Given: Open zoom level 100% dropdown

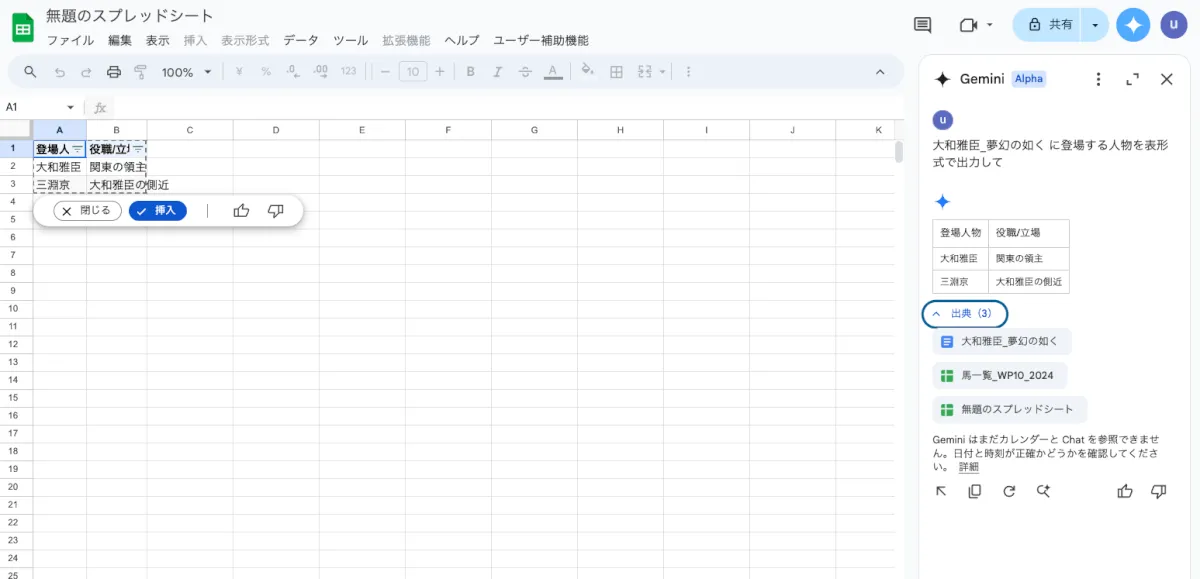Looking at the screenshot, I should click(187, 72).
